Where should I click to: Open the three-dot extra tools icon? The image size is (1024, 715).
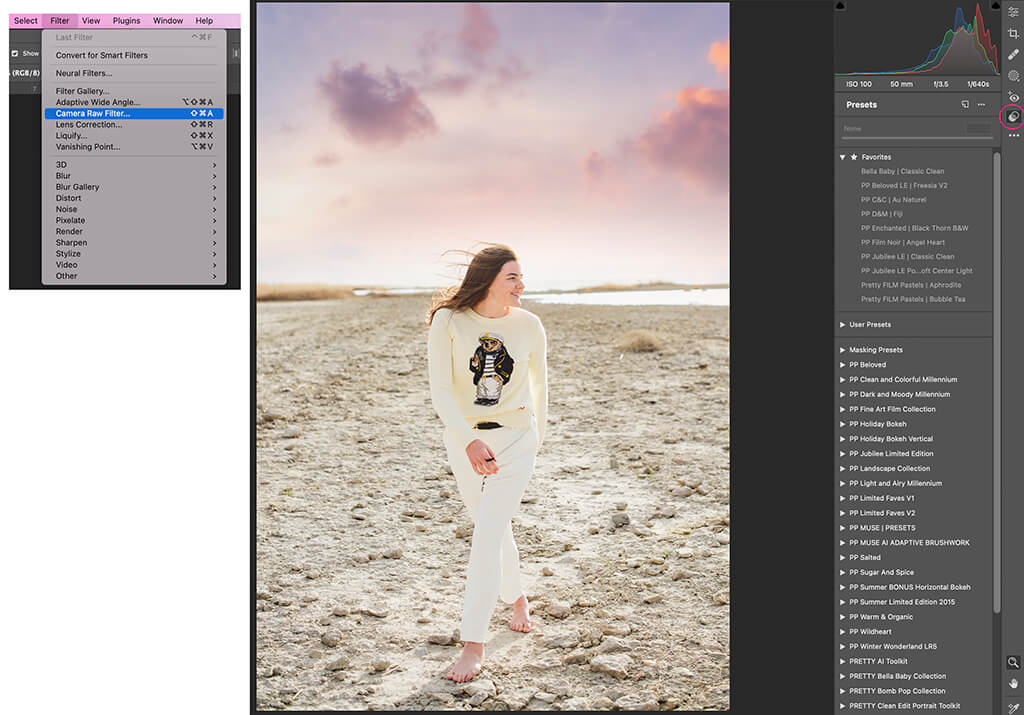point(1014,137)
